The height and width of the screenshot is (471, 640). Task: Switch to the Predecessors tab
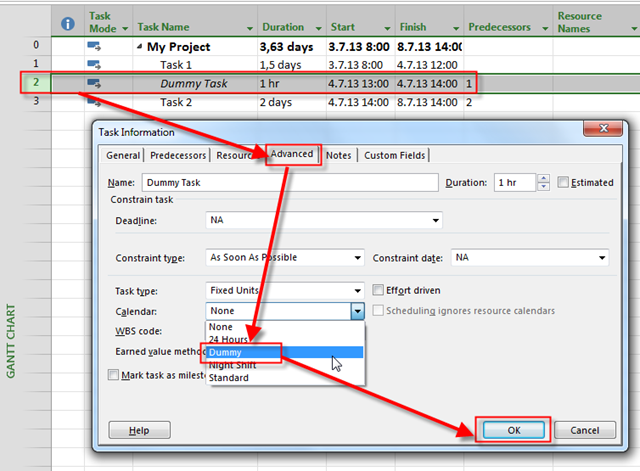pyautogui.click(x=179, y=155)
